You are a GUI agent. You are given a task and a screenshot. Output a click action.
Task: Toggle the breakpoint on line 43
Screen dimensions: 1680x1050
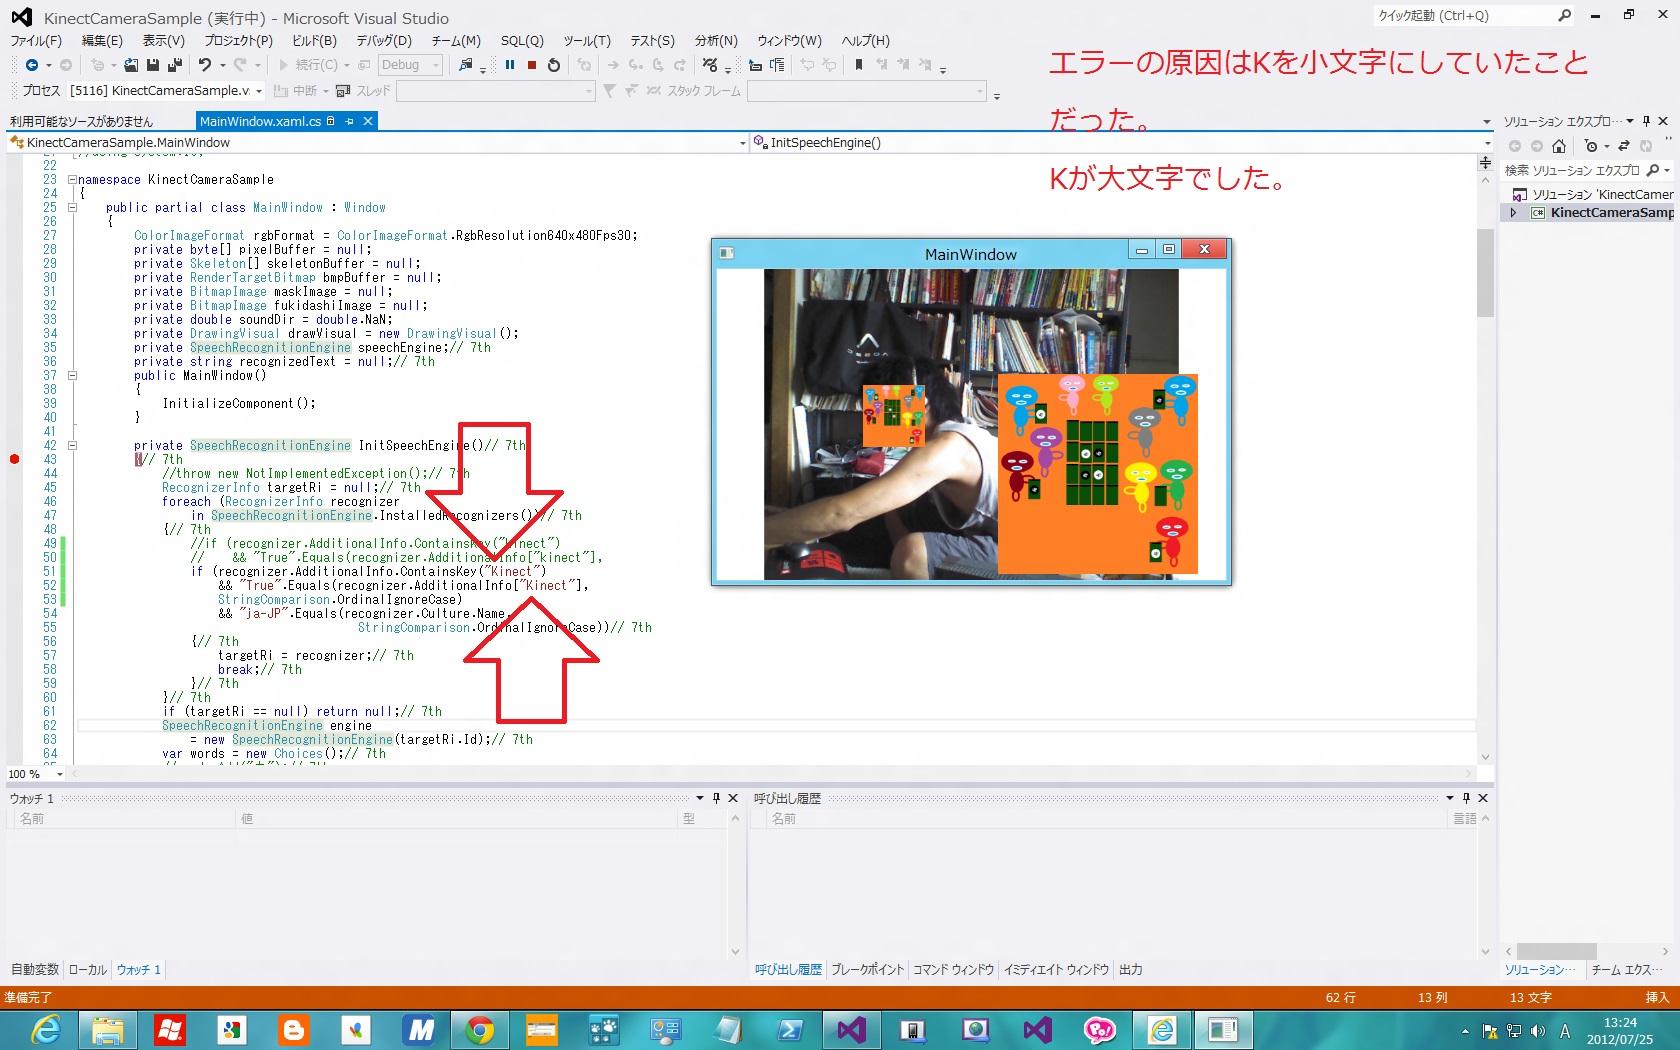[x=14, y=459]
